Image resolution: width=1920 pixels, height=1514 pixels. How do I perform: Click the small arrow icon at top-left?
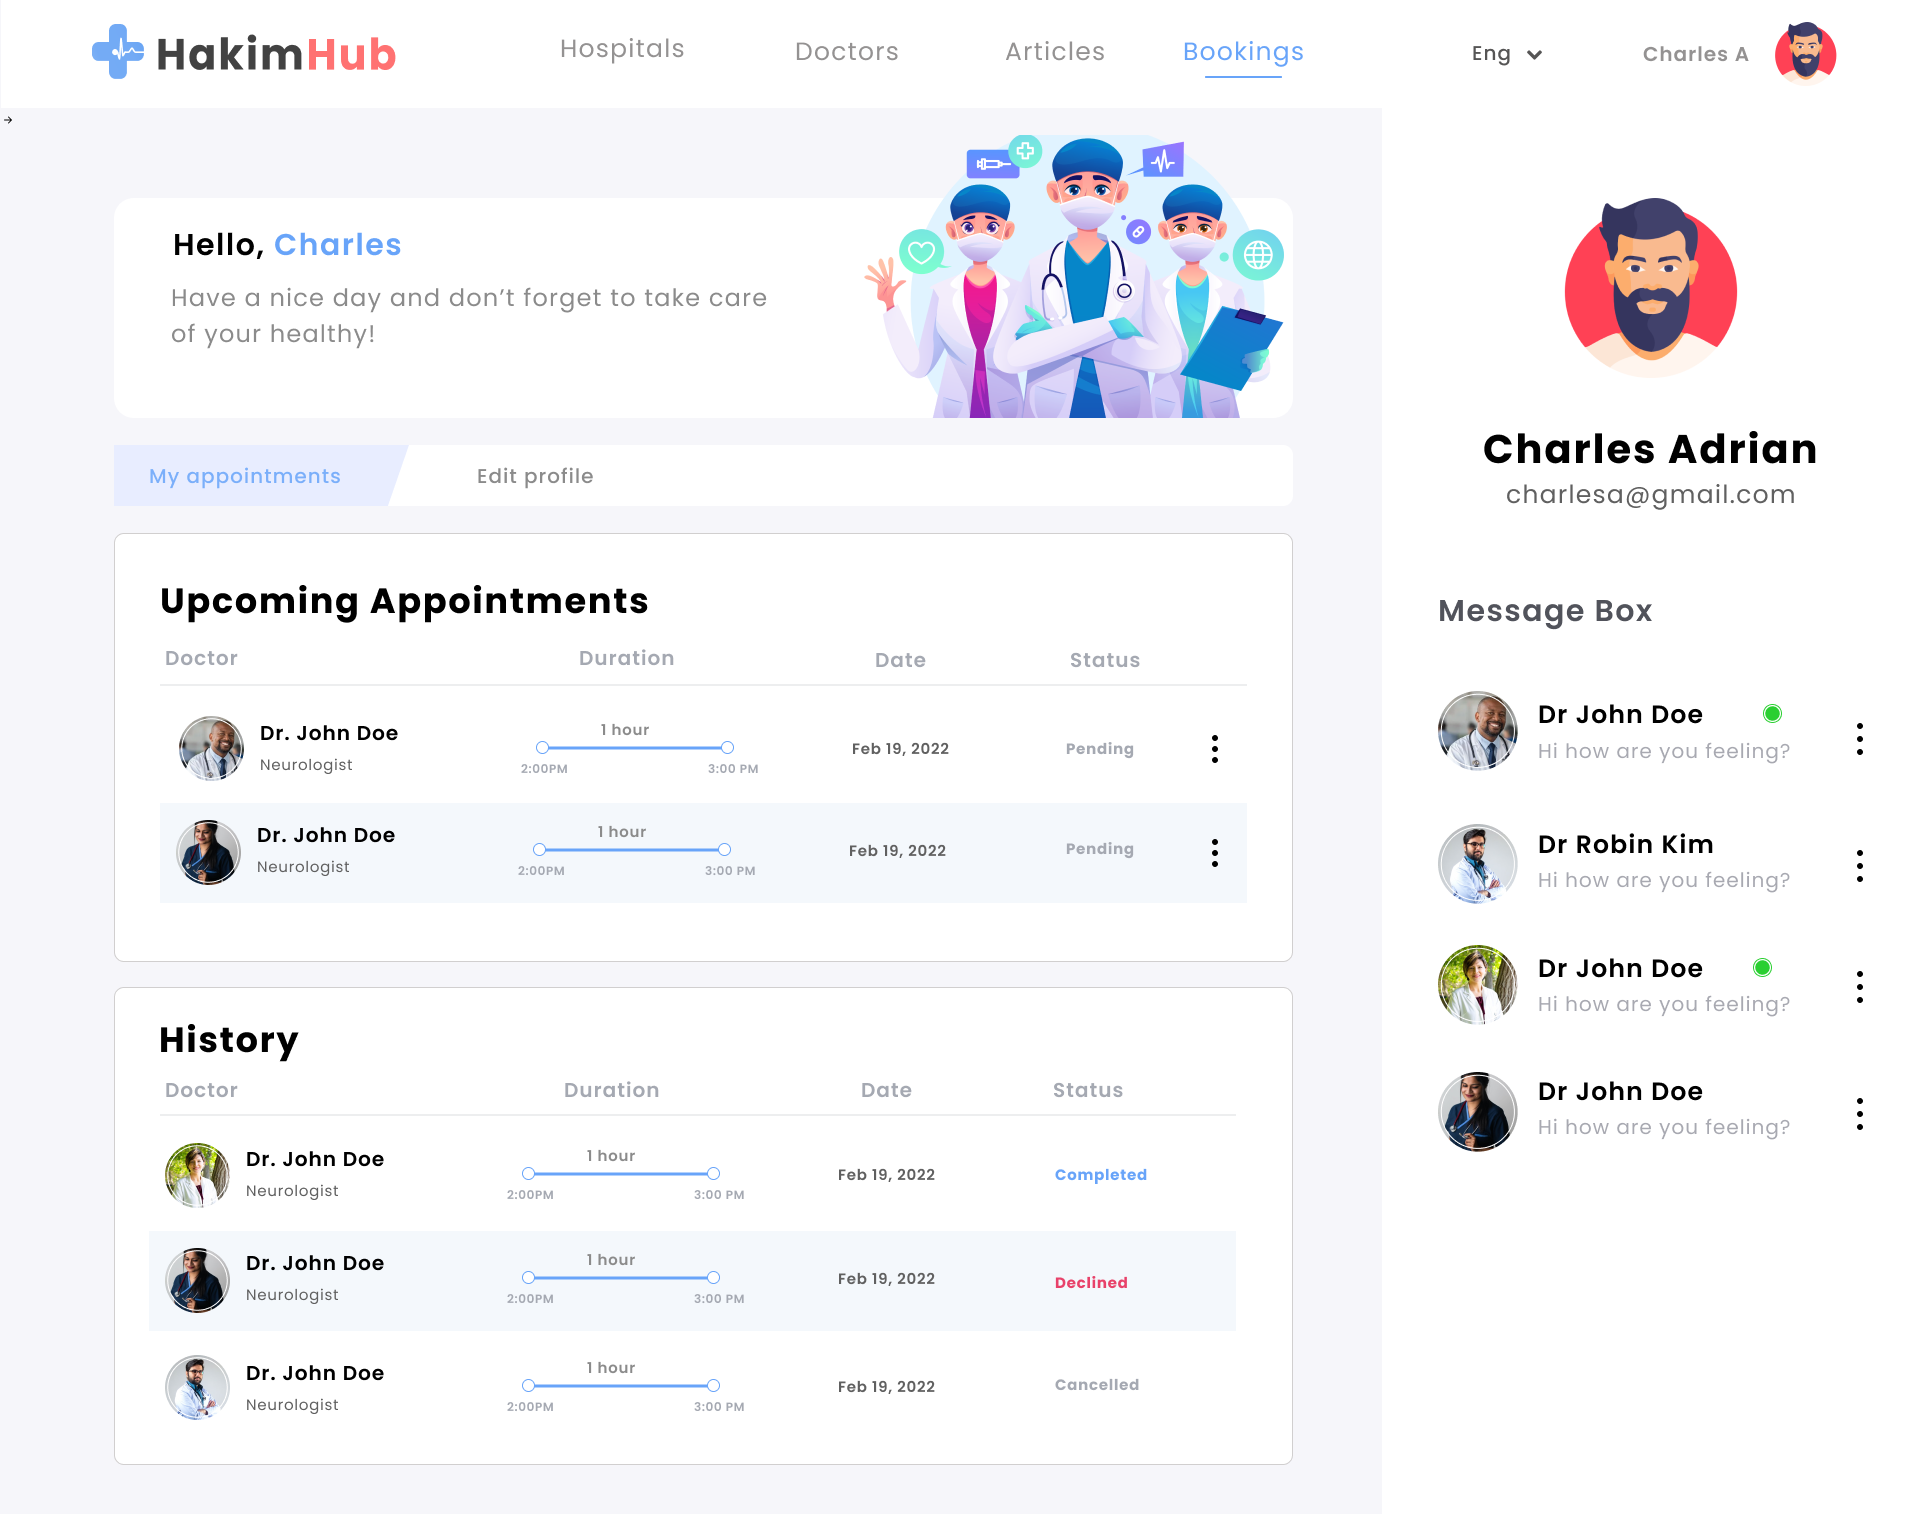click(8, 120)
